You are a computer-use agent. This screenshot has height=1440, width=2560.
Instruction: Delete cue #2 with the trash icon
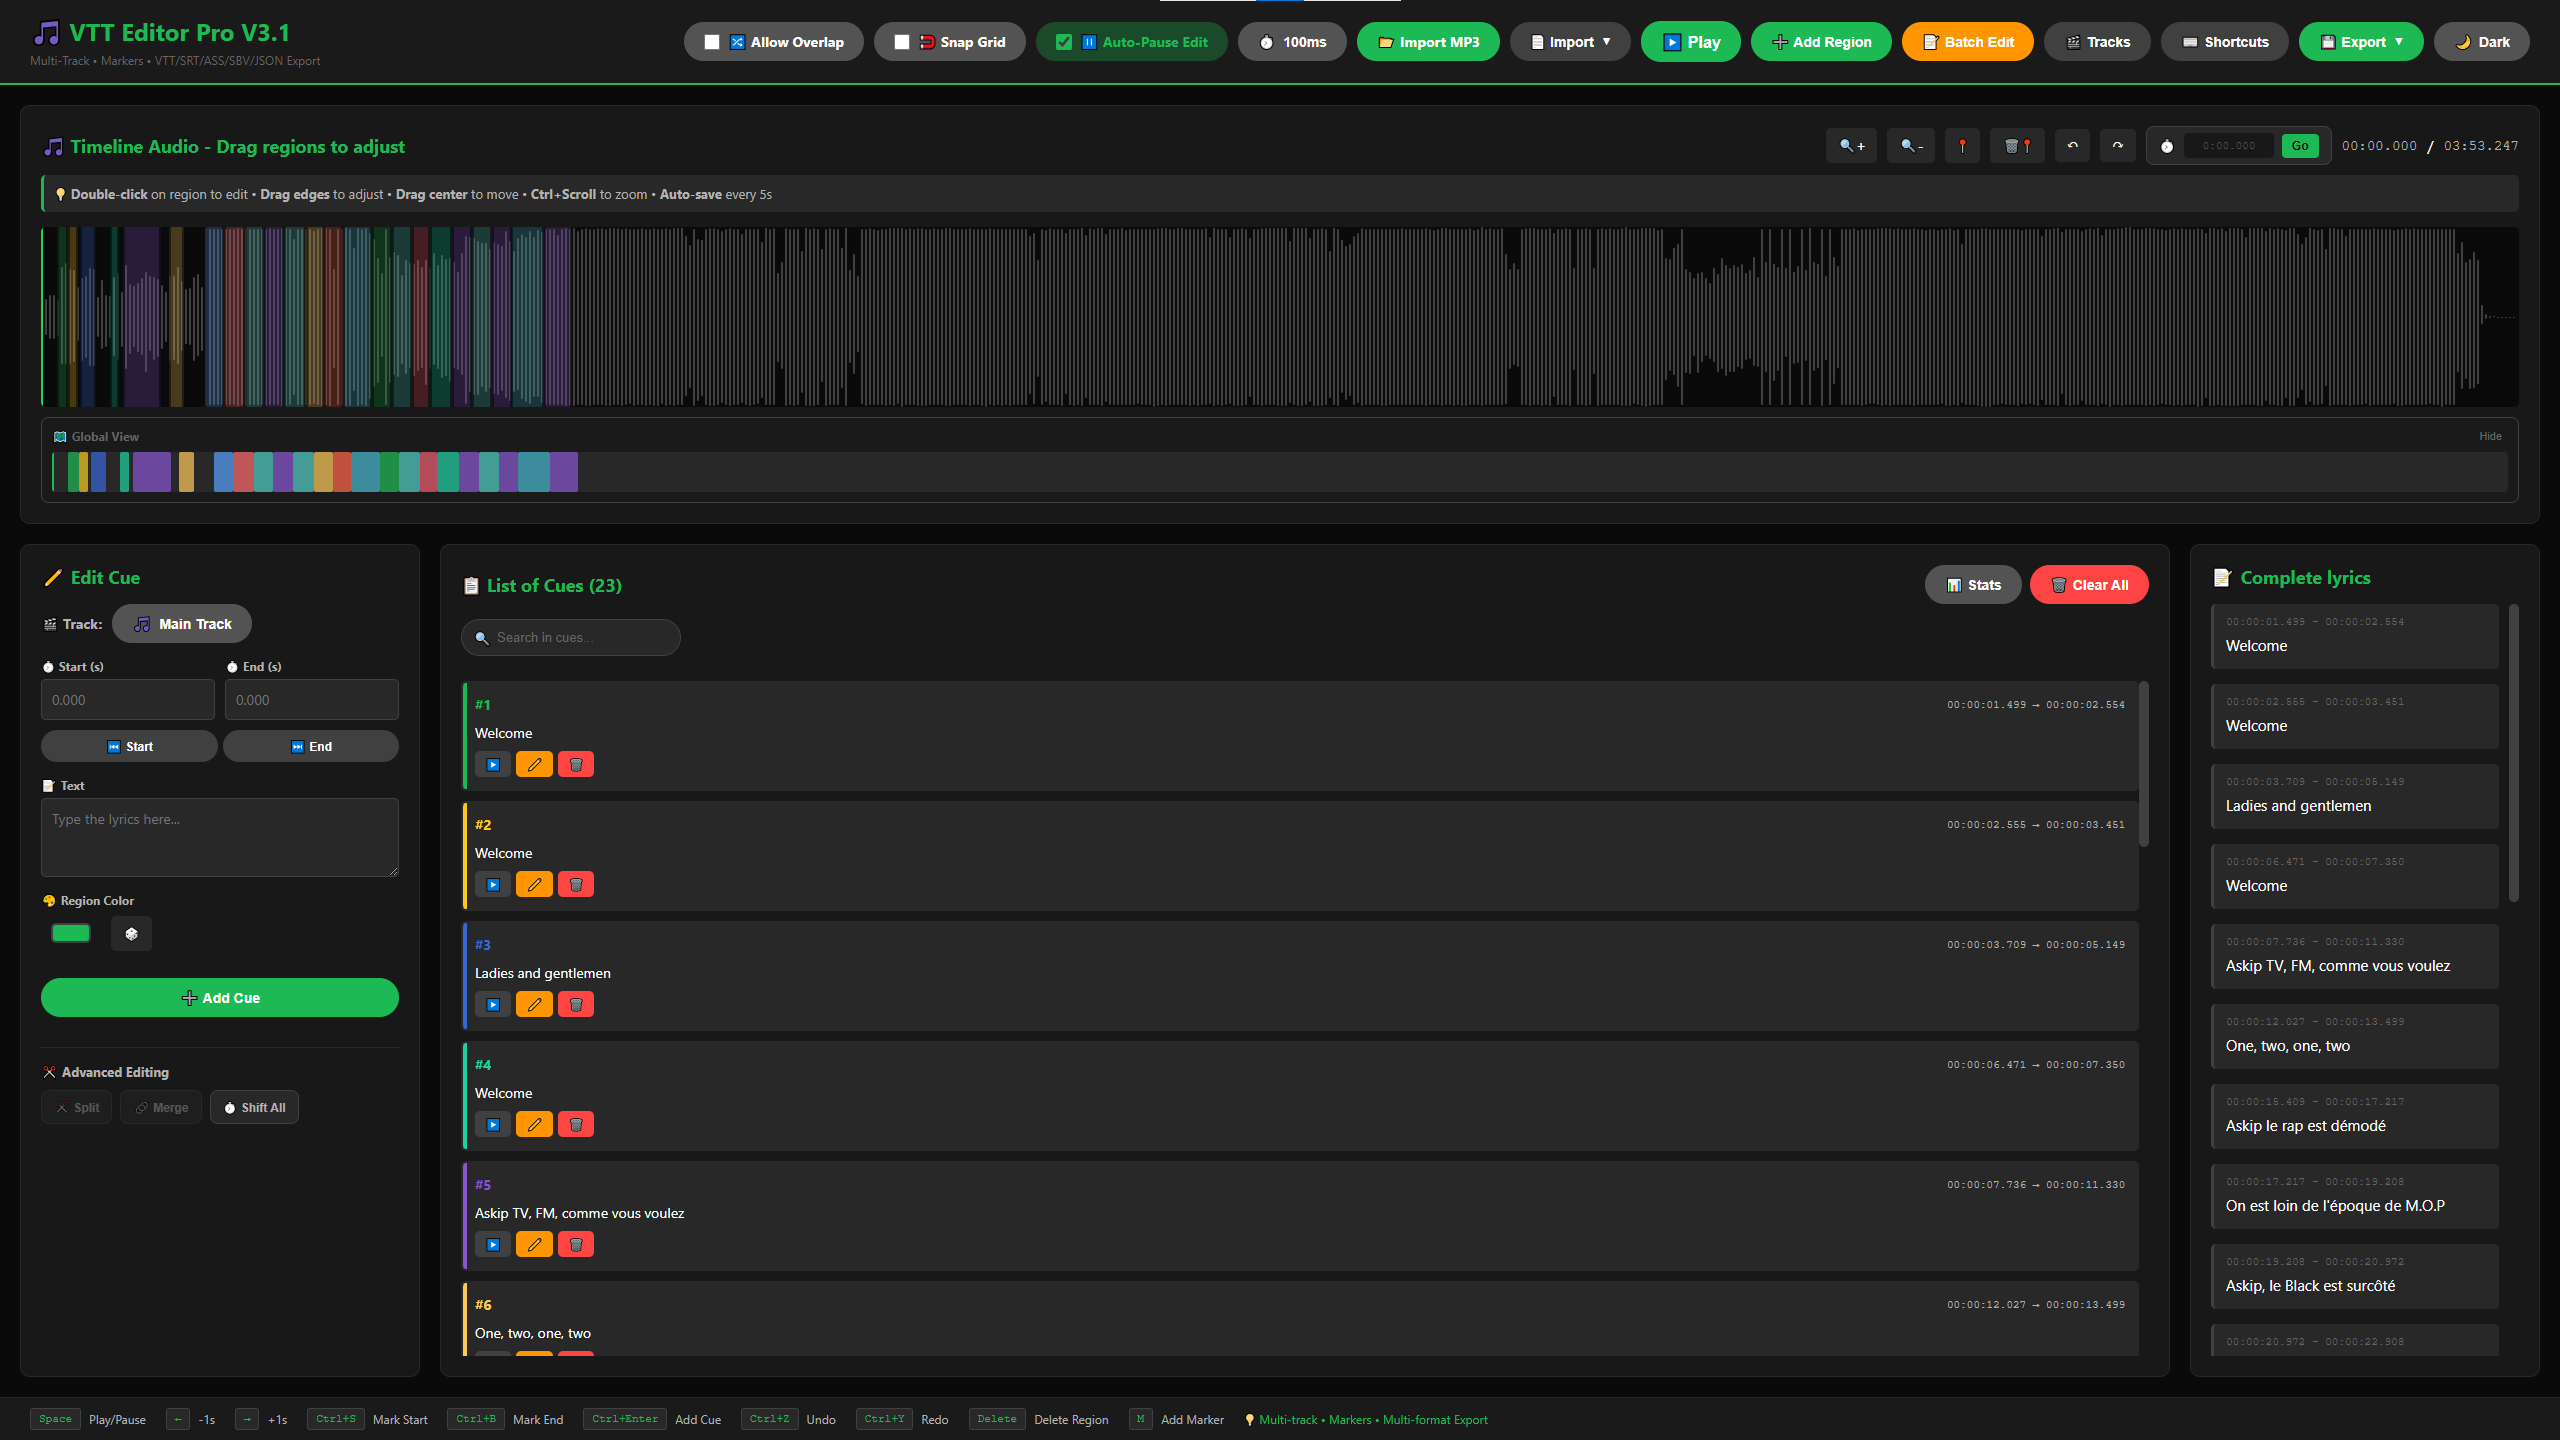pyautogui.click(x=576, y=885)
